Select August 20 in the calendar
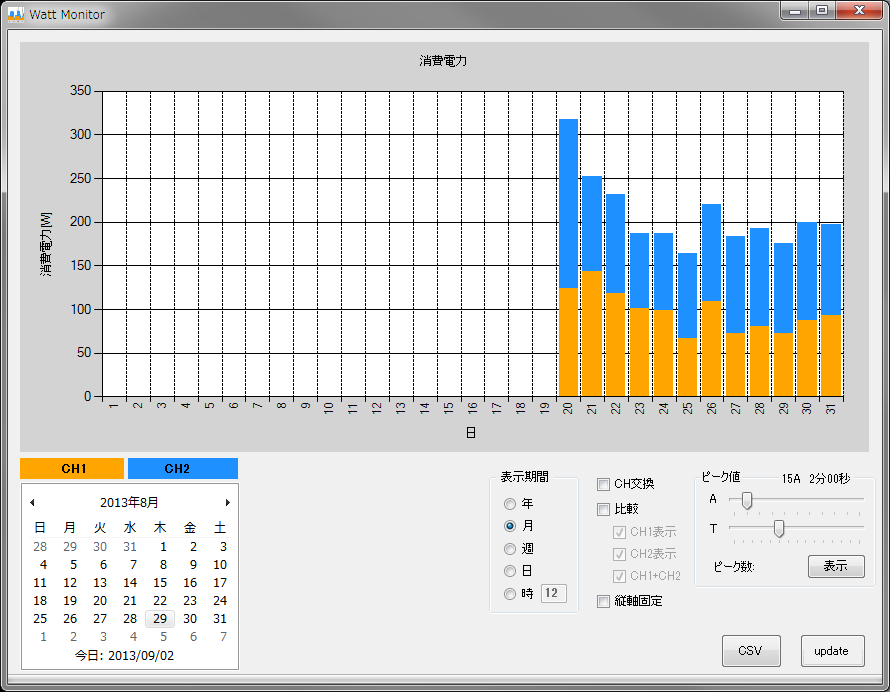This screenshot has height=692, width=890. 100,601
